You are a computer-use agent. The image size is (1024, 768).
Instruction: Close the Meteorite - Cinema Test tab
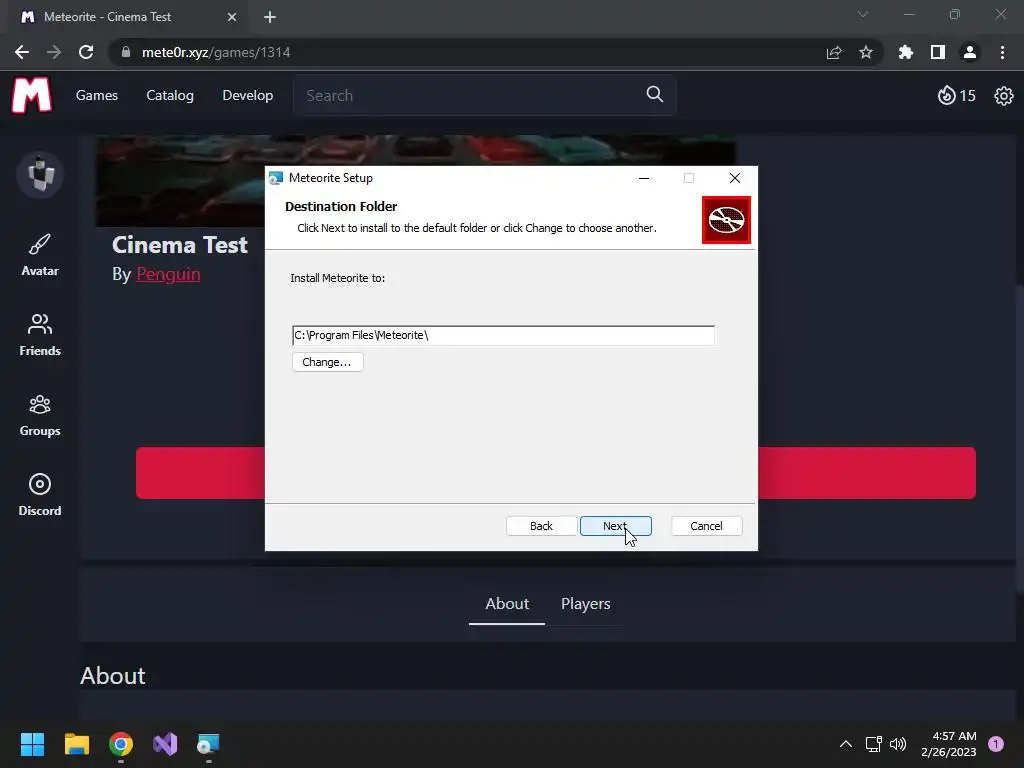232,17
